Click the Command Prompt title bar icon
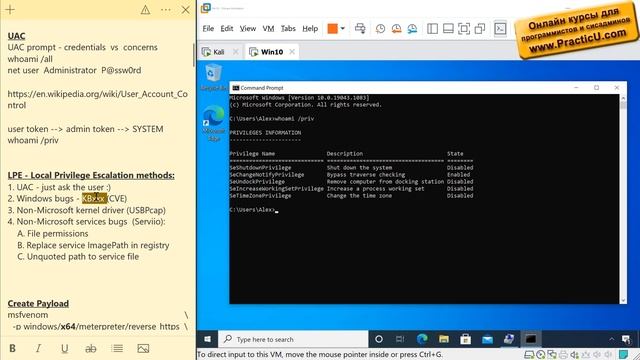The image size is (640, 360). 236,88
